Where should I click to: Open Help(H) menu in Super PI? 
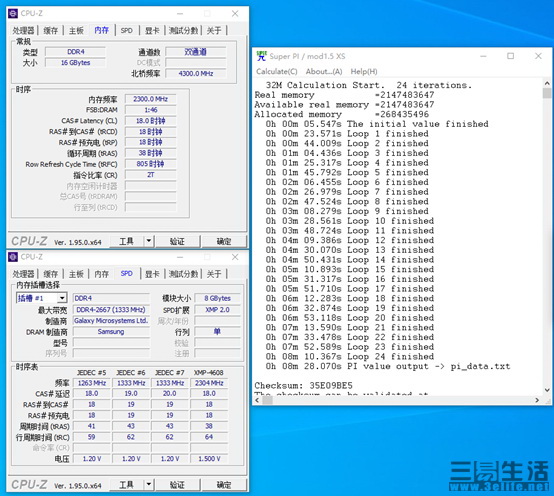point(364,71)
